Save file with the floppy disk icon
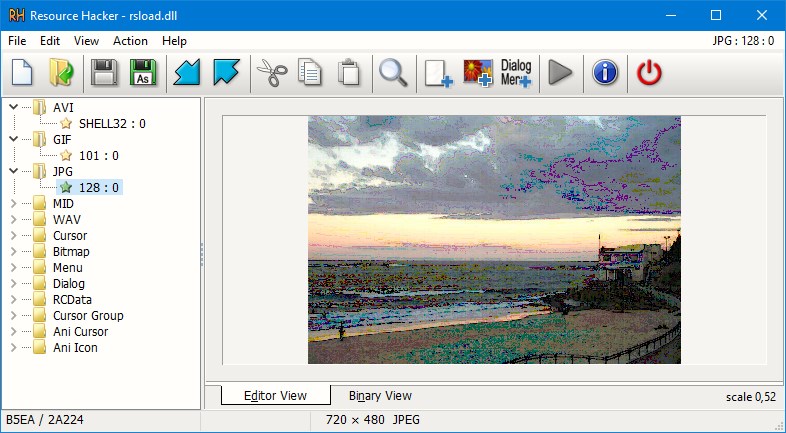The image size is (786, 433). 104,73
